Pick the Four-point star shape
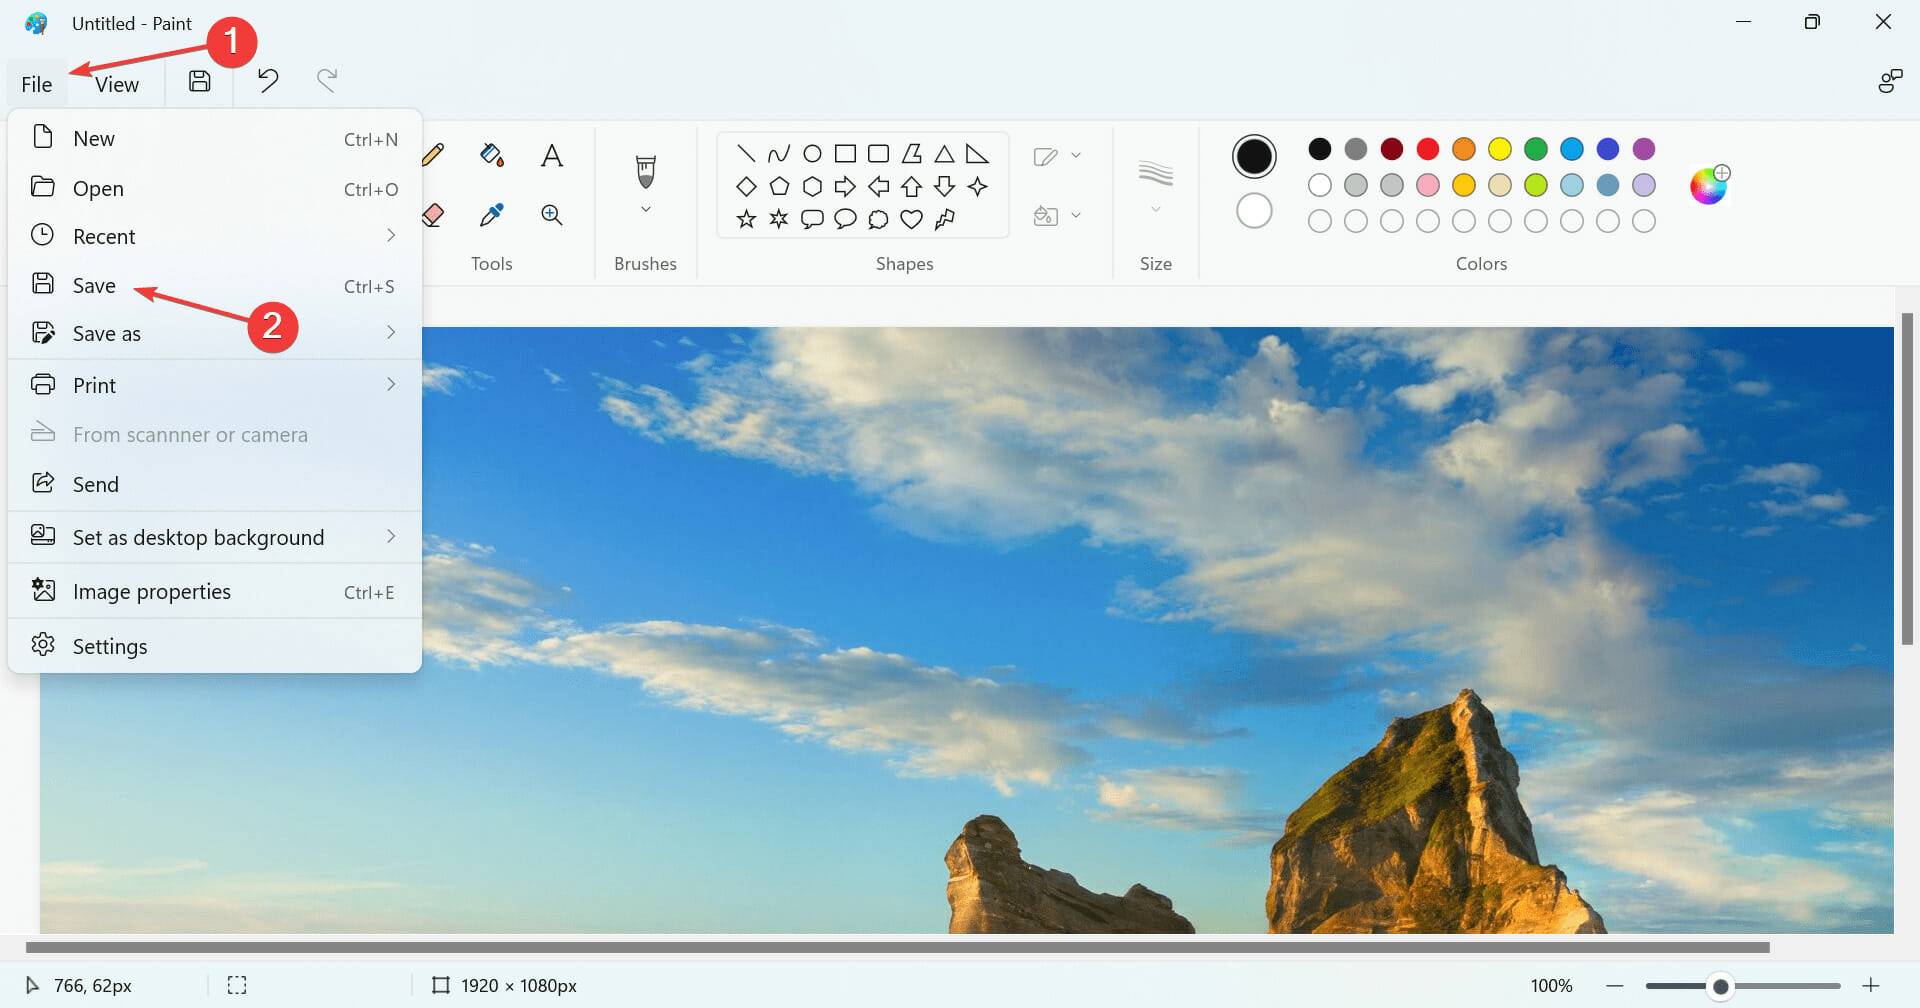Screen dimensions: 1920x1008 point(977,186)
